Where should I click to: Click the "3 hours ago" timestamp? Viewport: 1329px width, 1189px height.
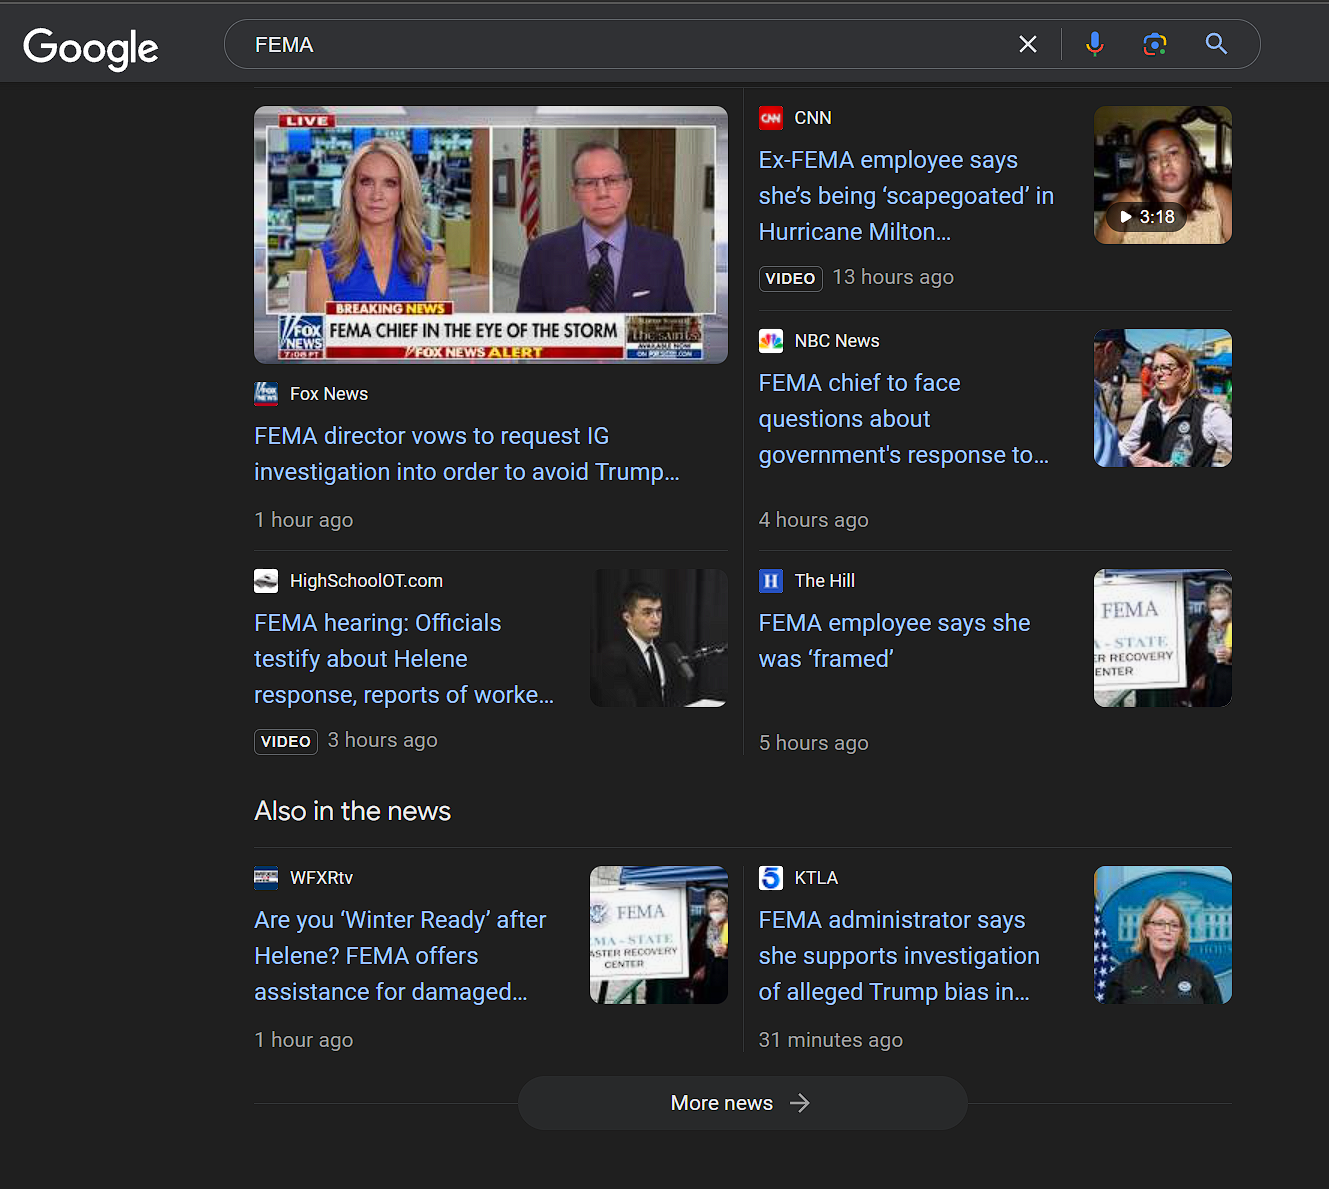382,740
